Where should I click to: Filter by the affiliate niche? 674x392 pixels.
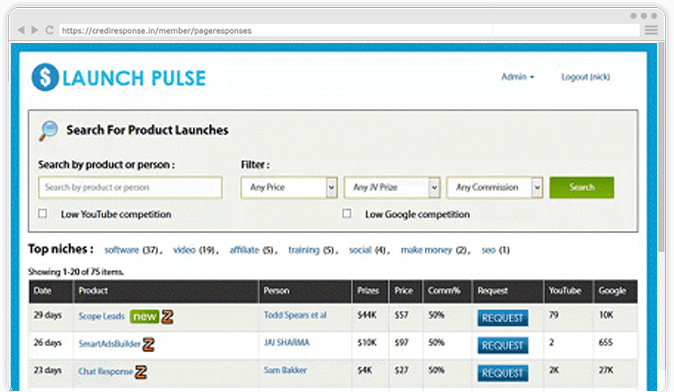(x=244, y=250)
